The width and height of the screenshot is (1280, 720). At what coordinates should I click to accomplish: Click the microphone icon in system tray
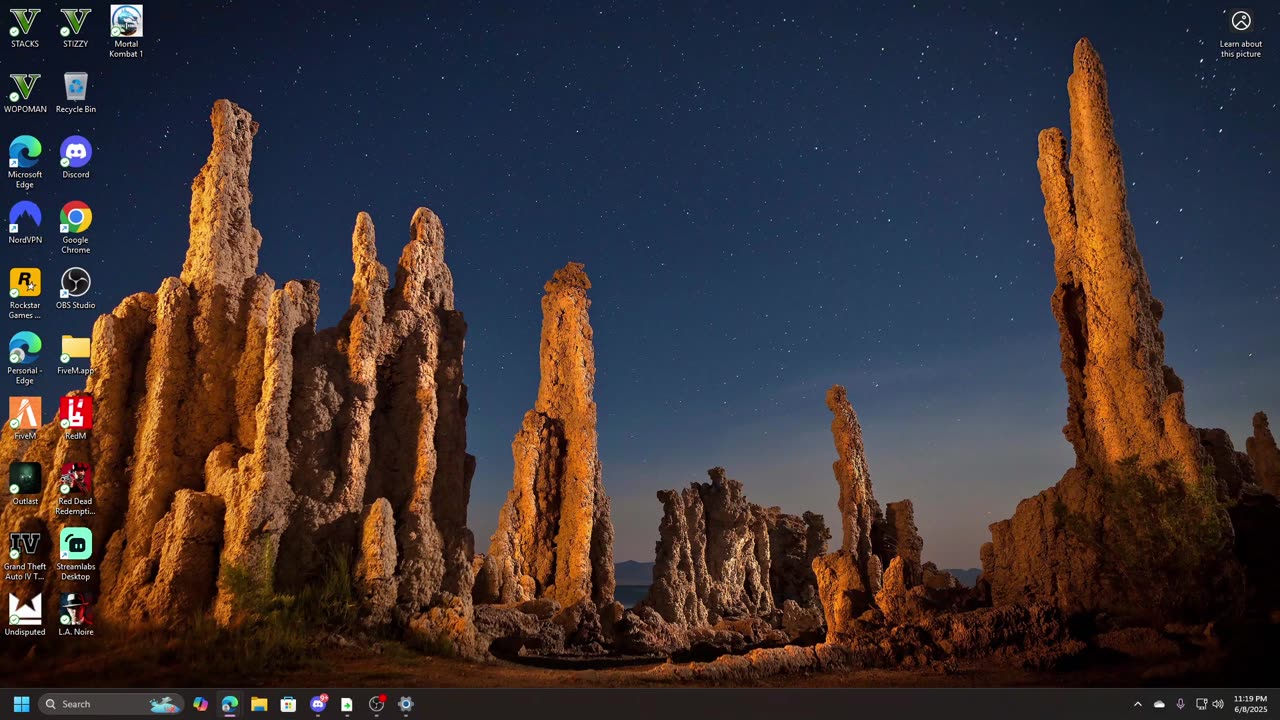[x=1180, y=704]
